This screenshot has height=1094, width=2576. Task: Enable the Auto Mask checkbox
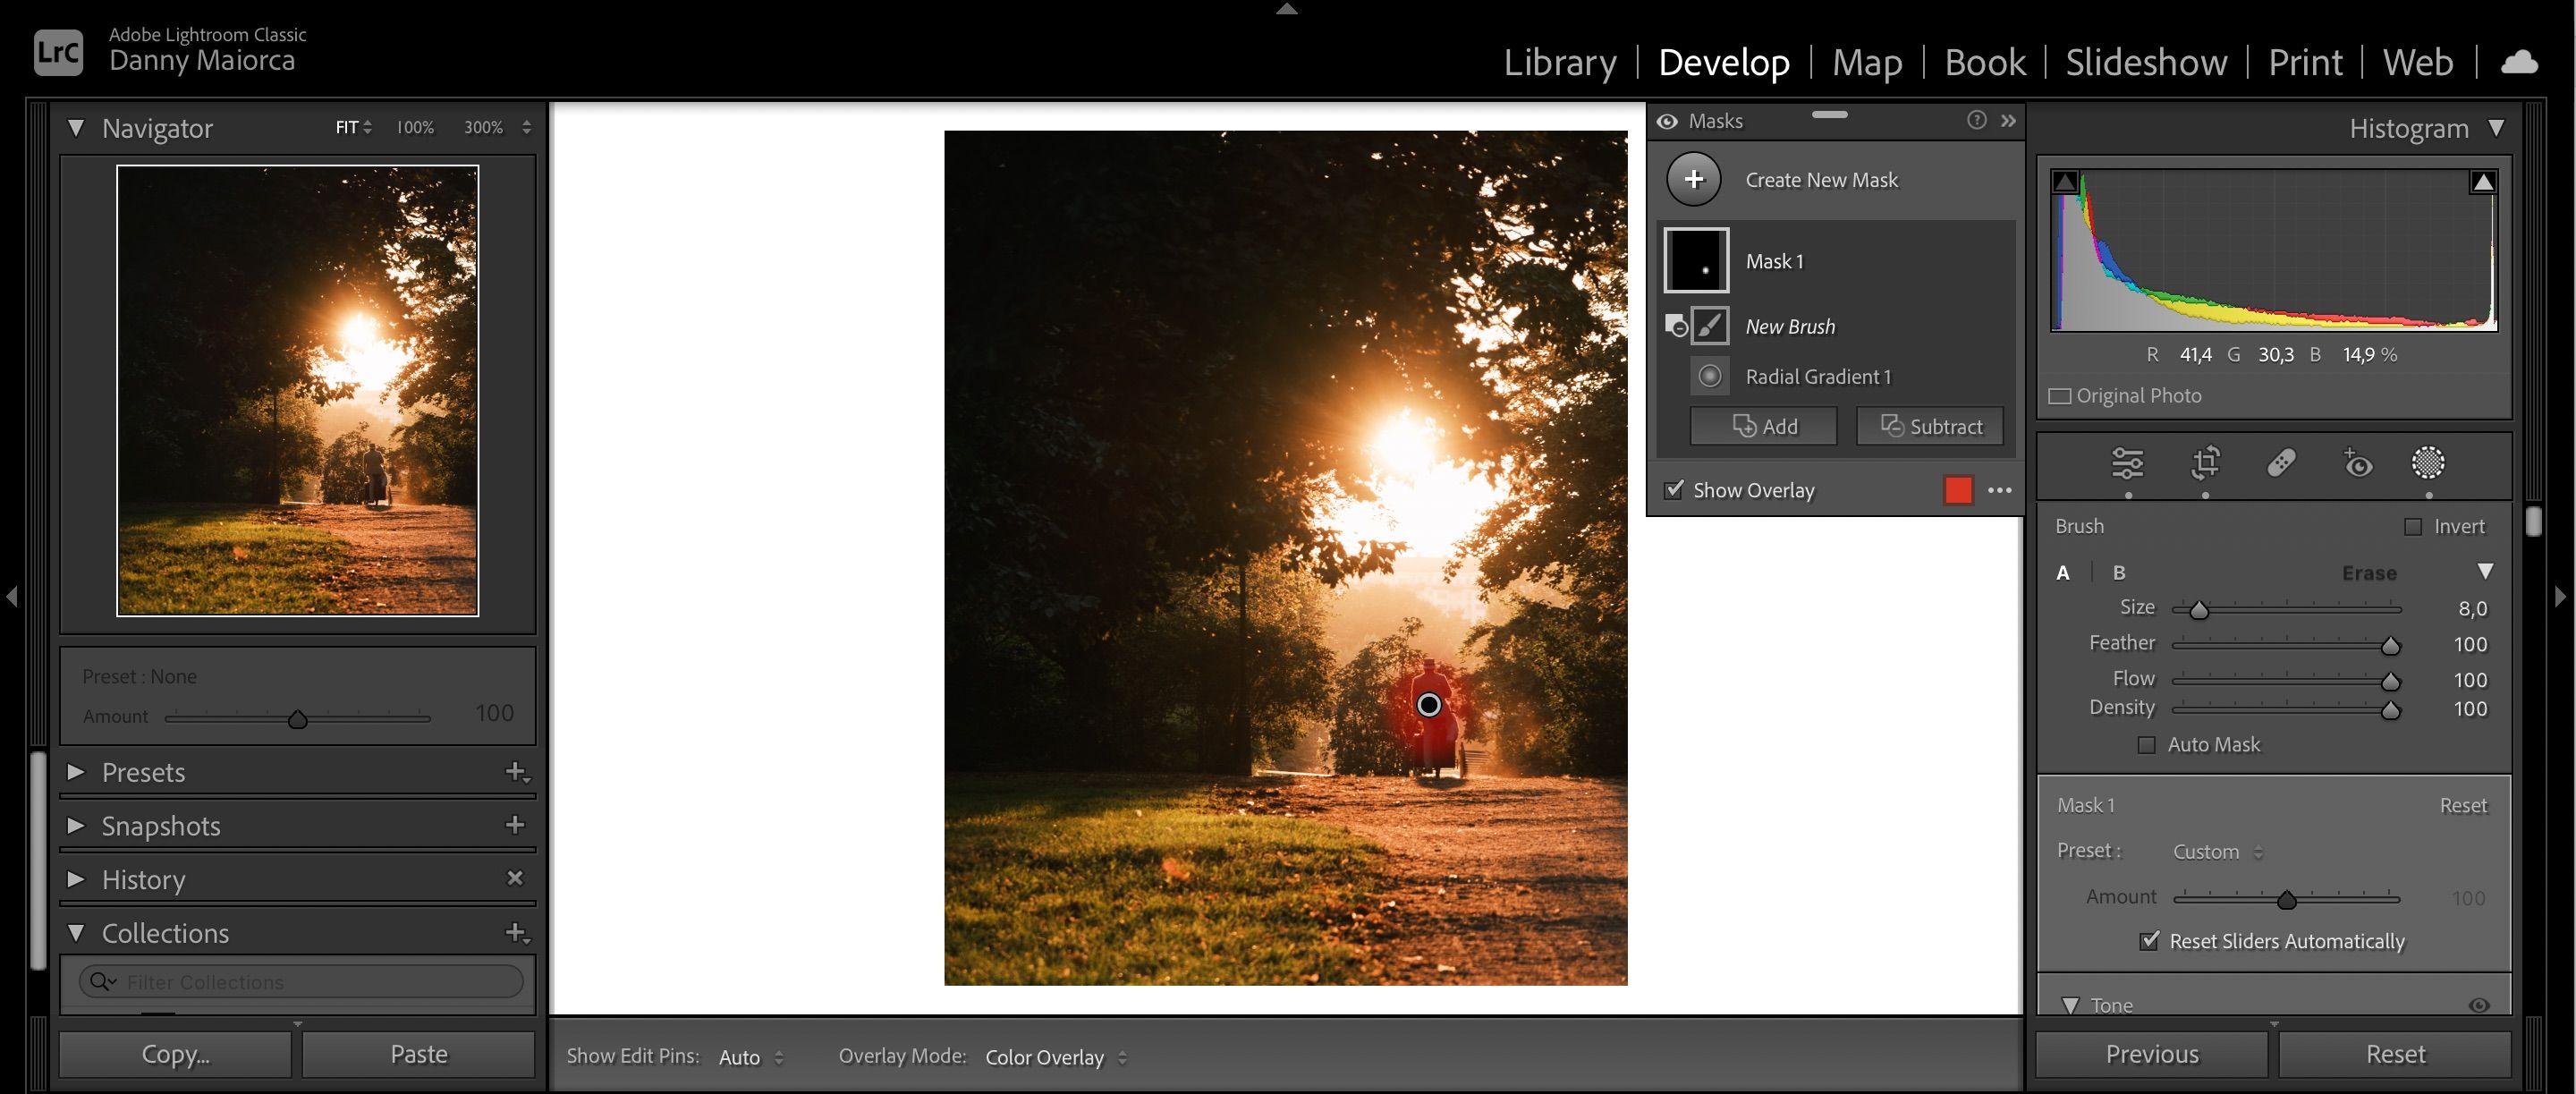pos(2146,745)
